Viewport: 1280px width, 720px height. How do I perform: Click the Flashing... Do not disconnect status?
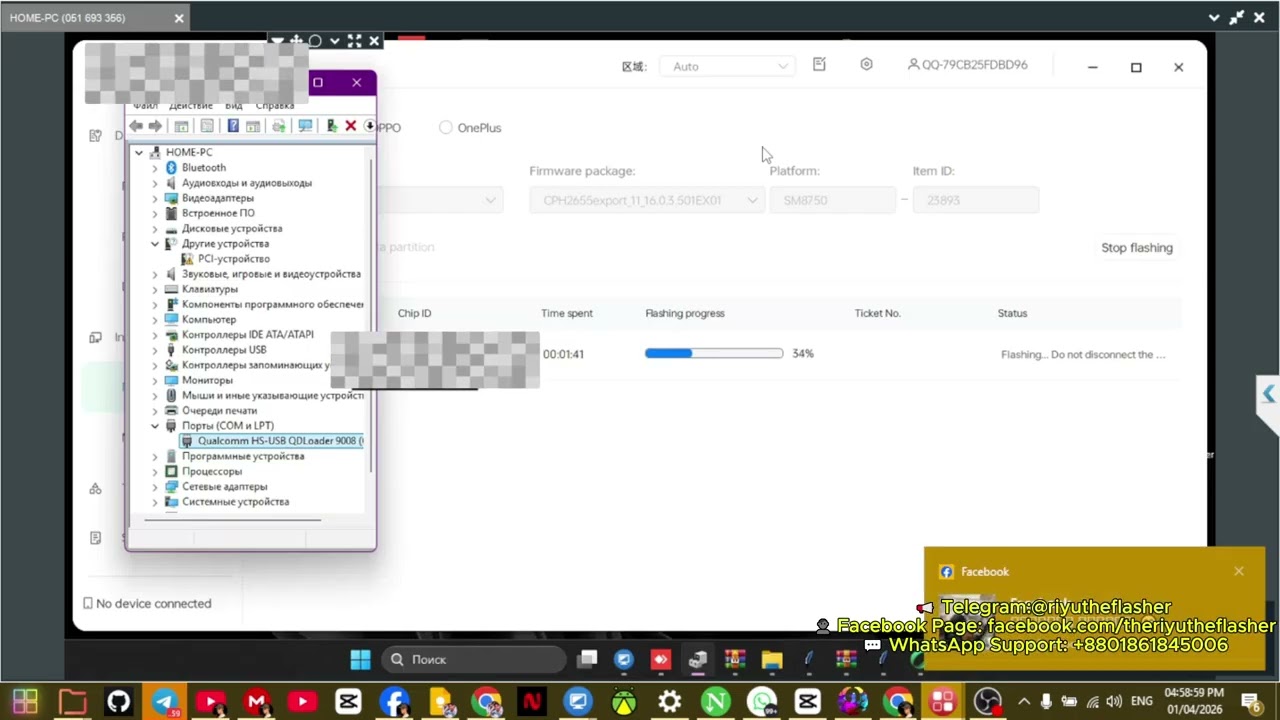pos(1083,354)
